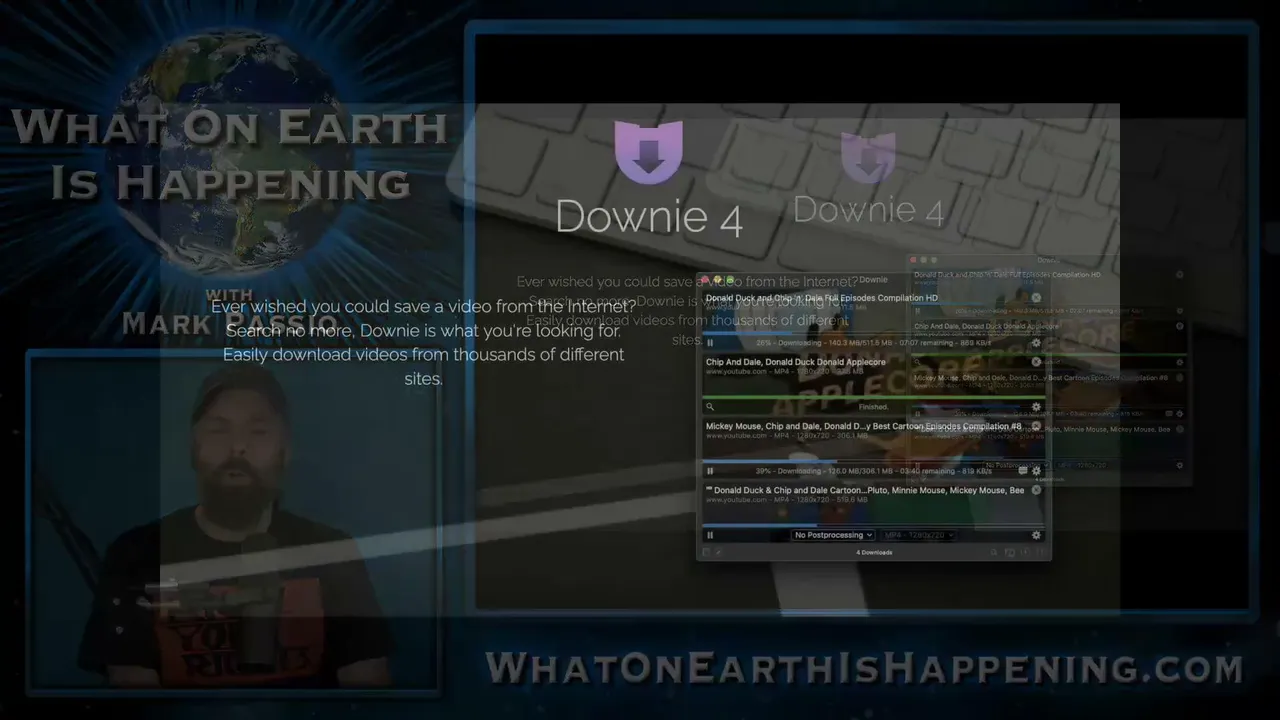
Task: Remove the Full Episodes Compilation HD download
Action: click(1036, 298)
